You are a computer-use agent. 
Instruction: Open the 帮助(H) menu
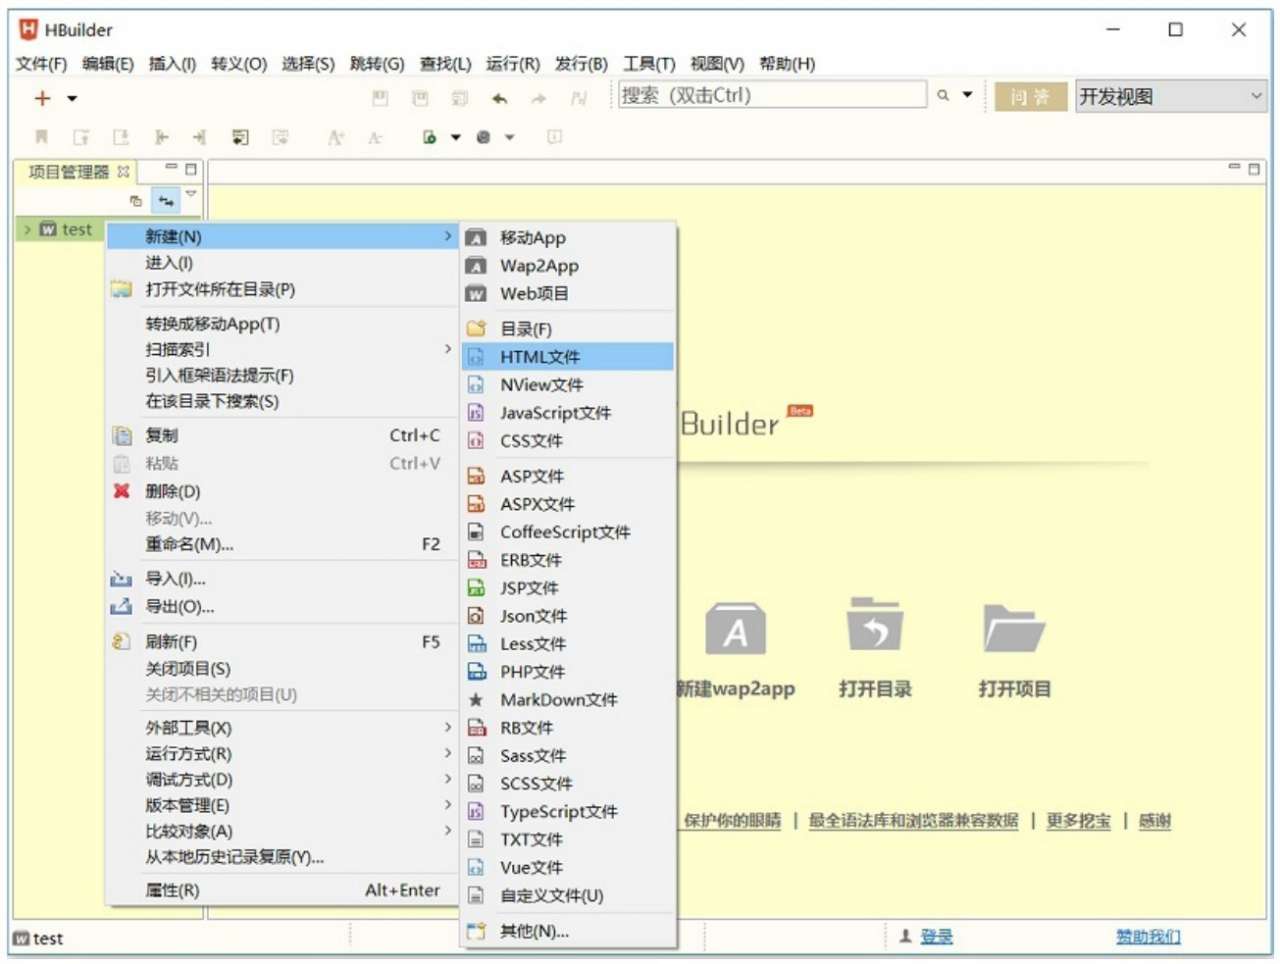[787, 64]
